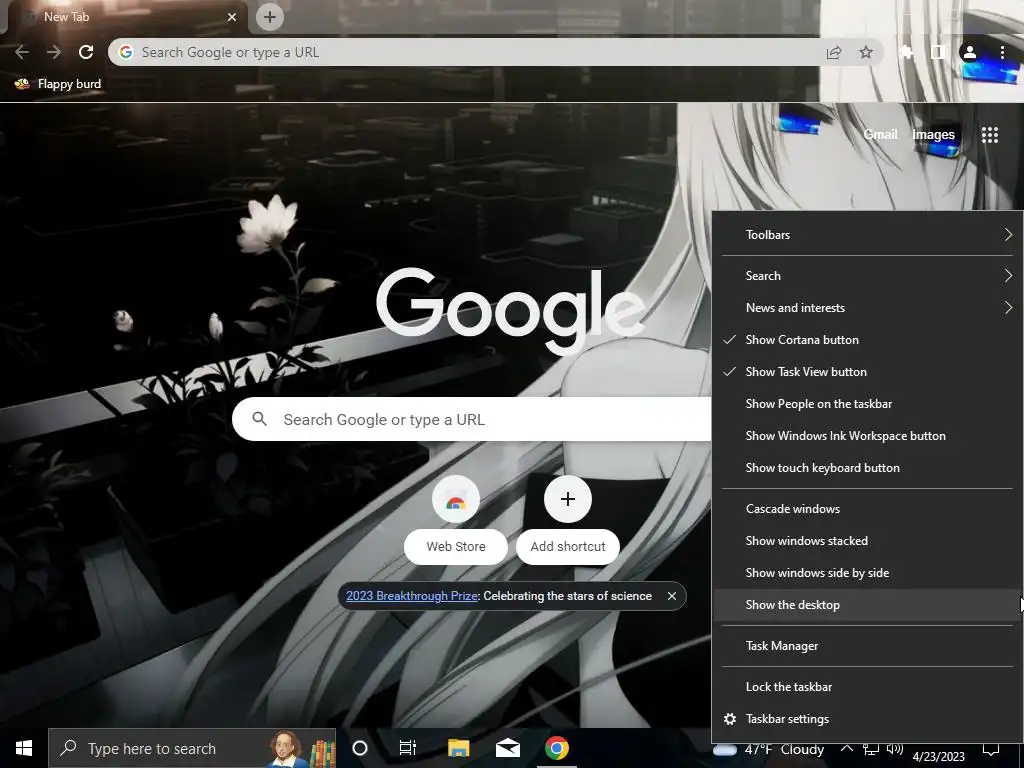Image resolution: width=1024 pixels, height=768 pixels.
Task: Expand the Toolbars submenu
Action: (x=867, y=234)
